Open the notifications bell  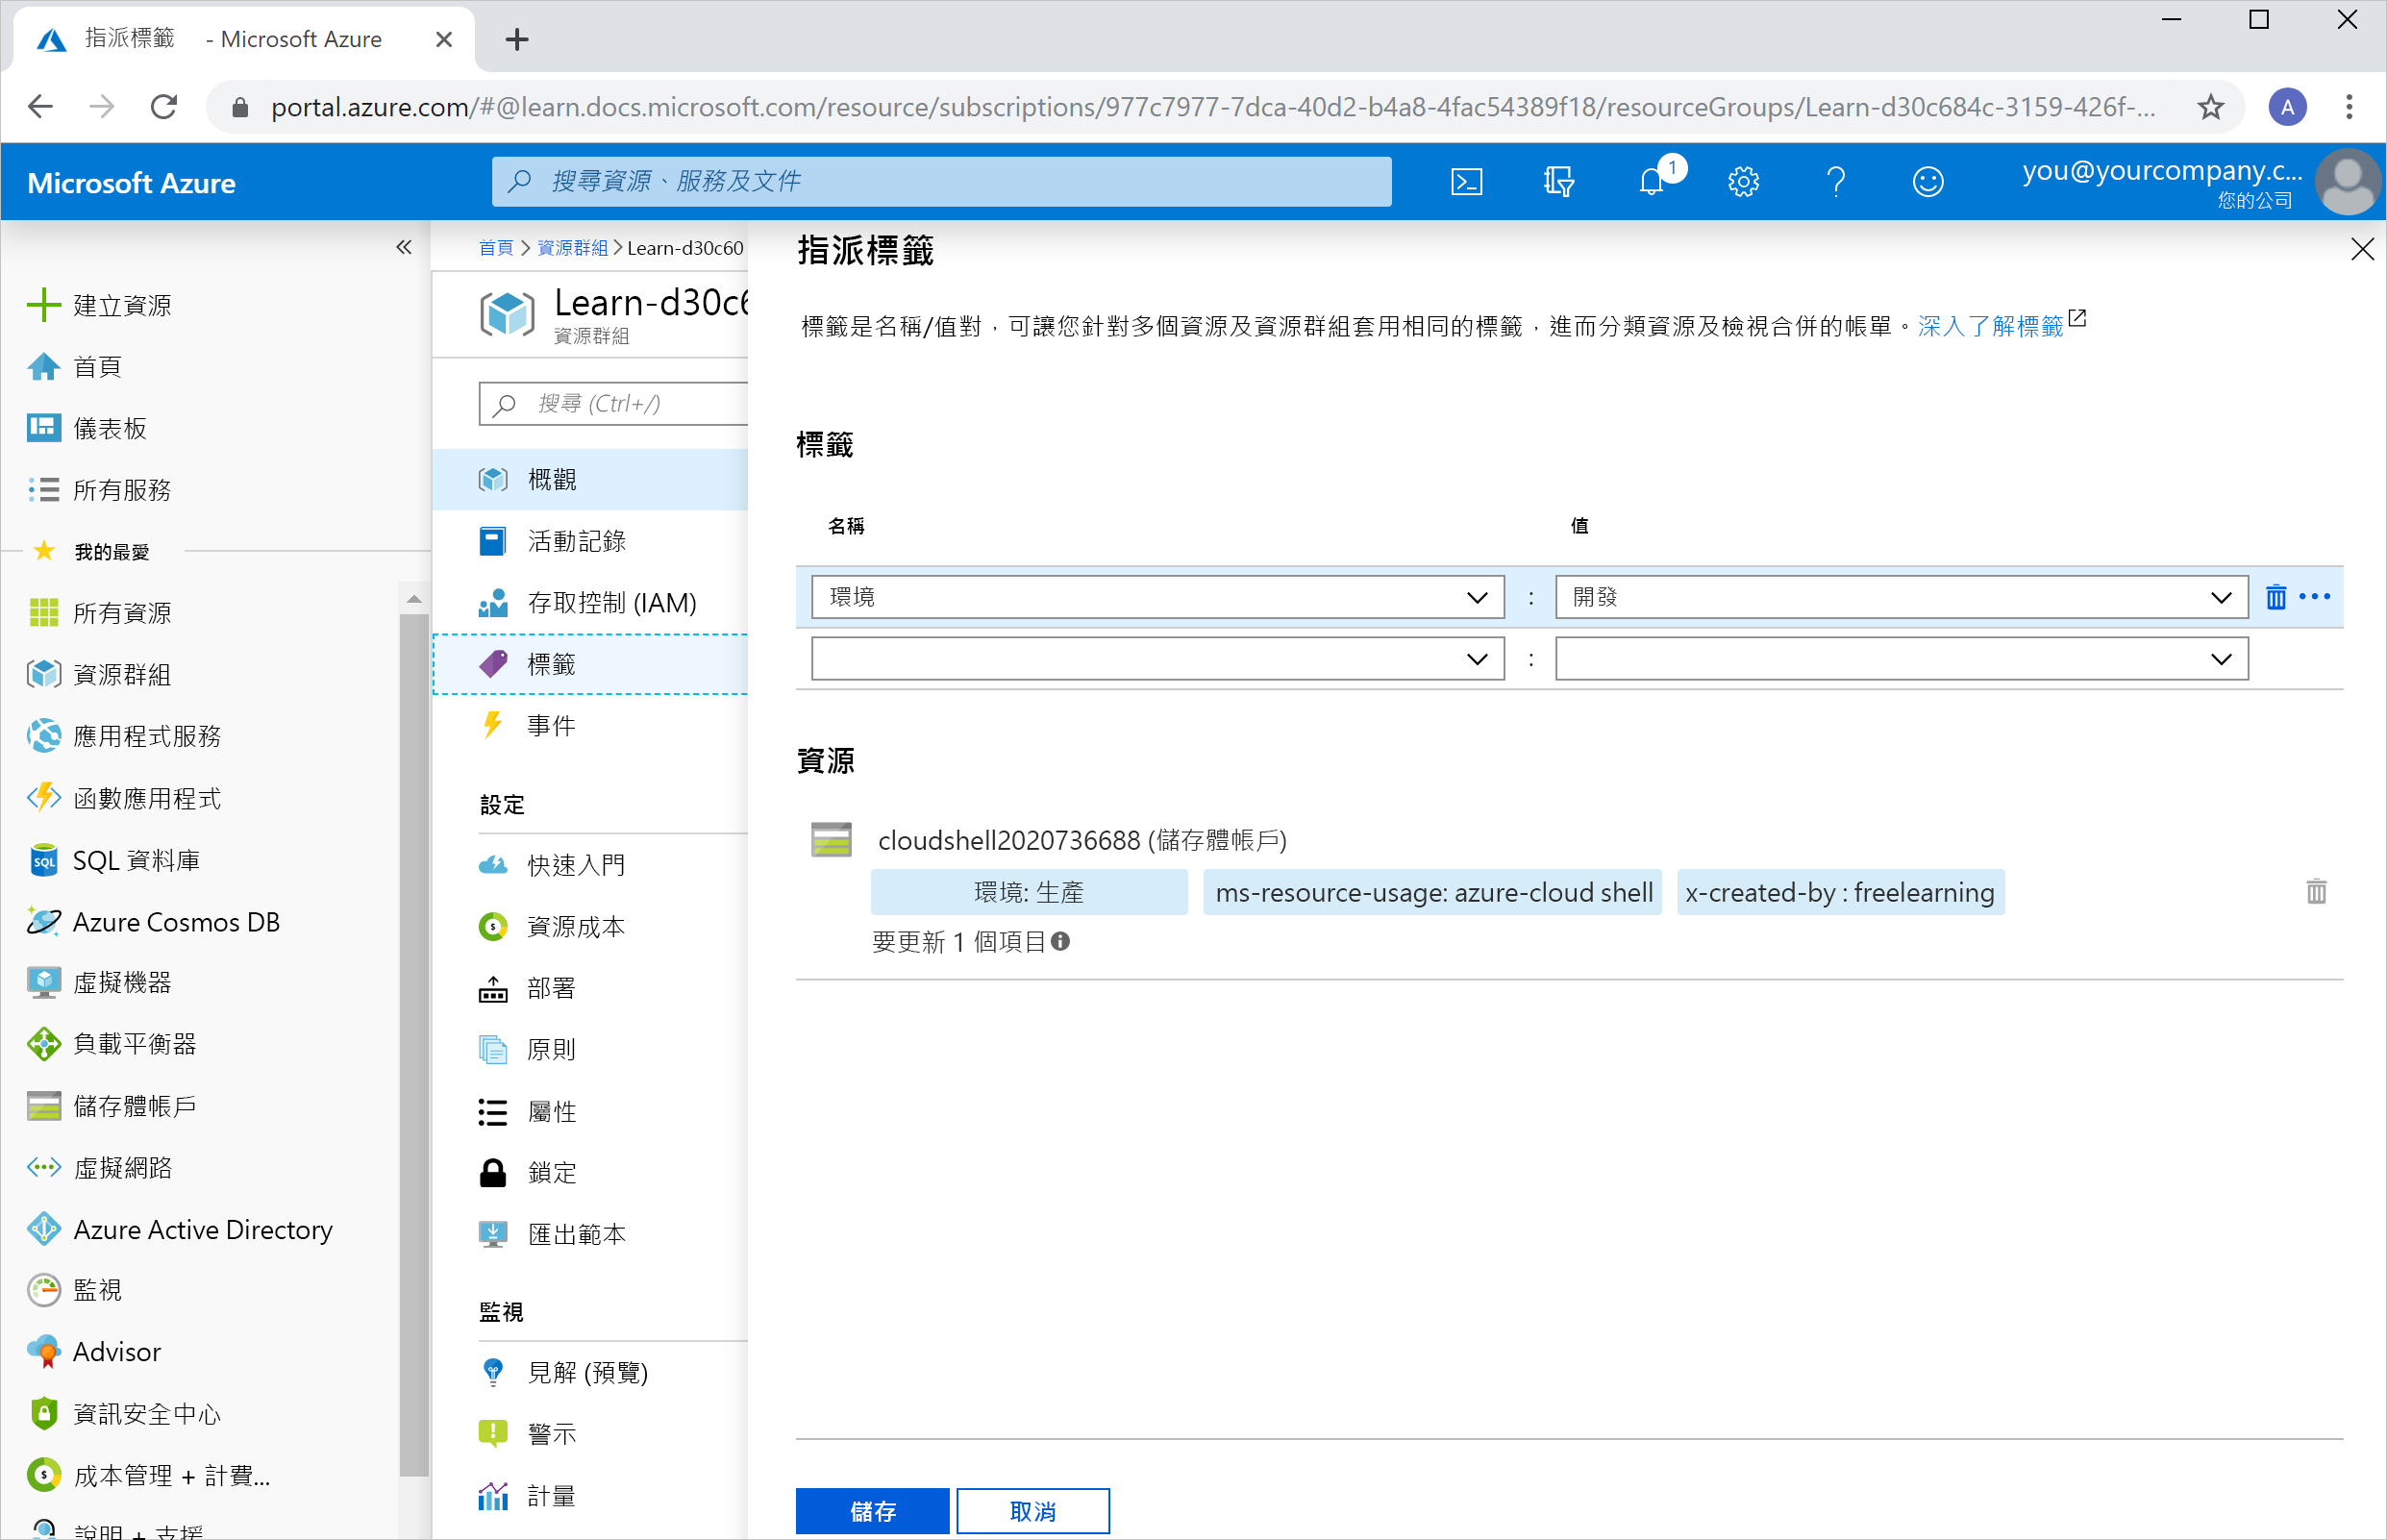1652,181
